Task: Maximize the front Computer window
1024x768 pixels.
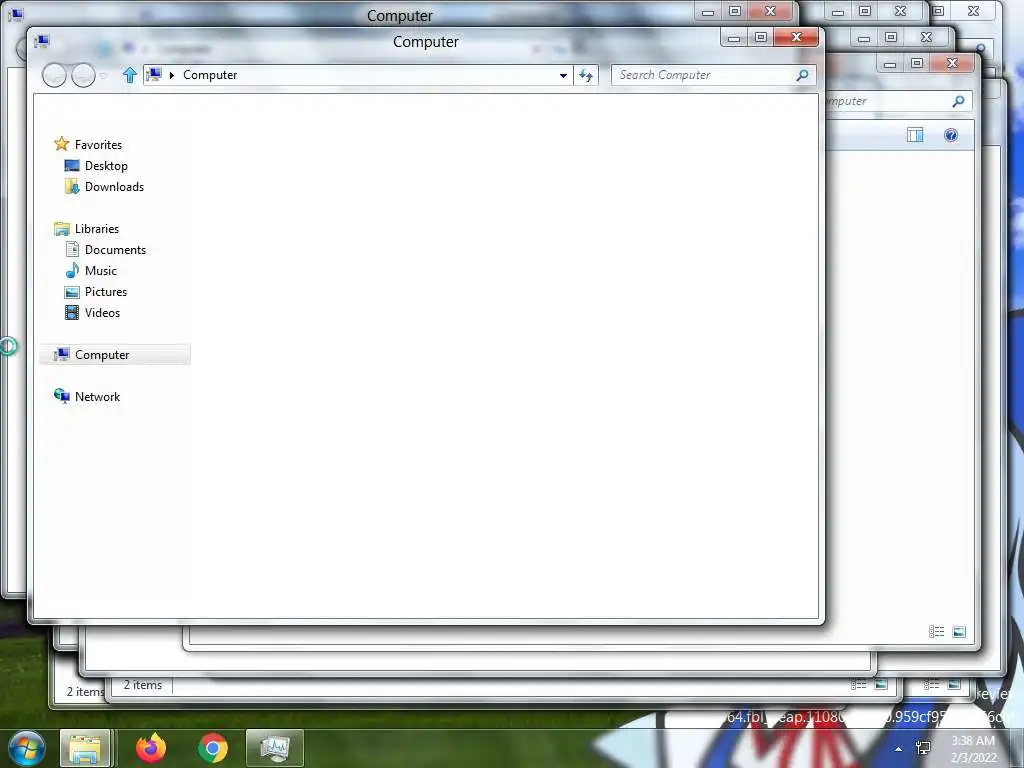Action: [x=761, y=38]
